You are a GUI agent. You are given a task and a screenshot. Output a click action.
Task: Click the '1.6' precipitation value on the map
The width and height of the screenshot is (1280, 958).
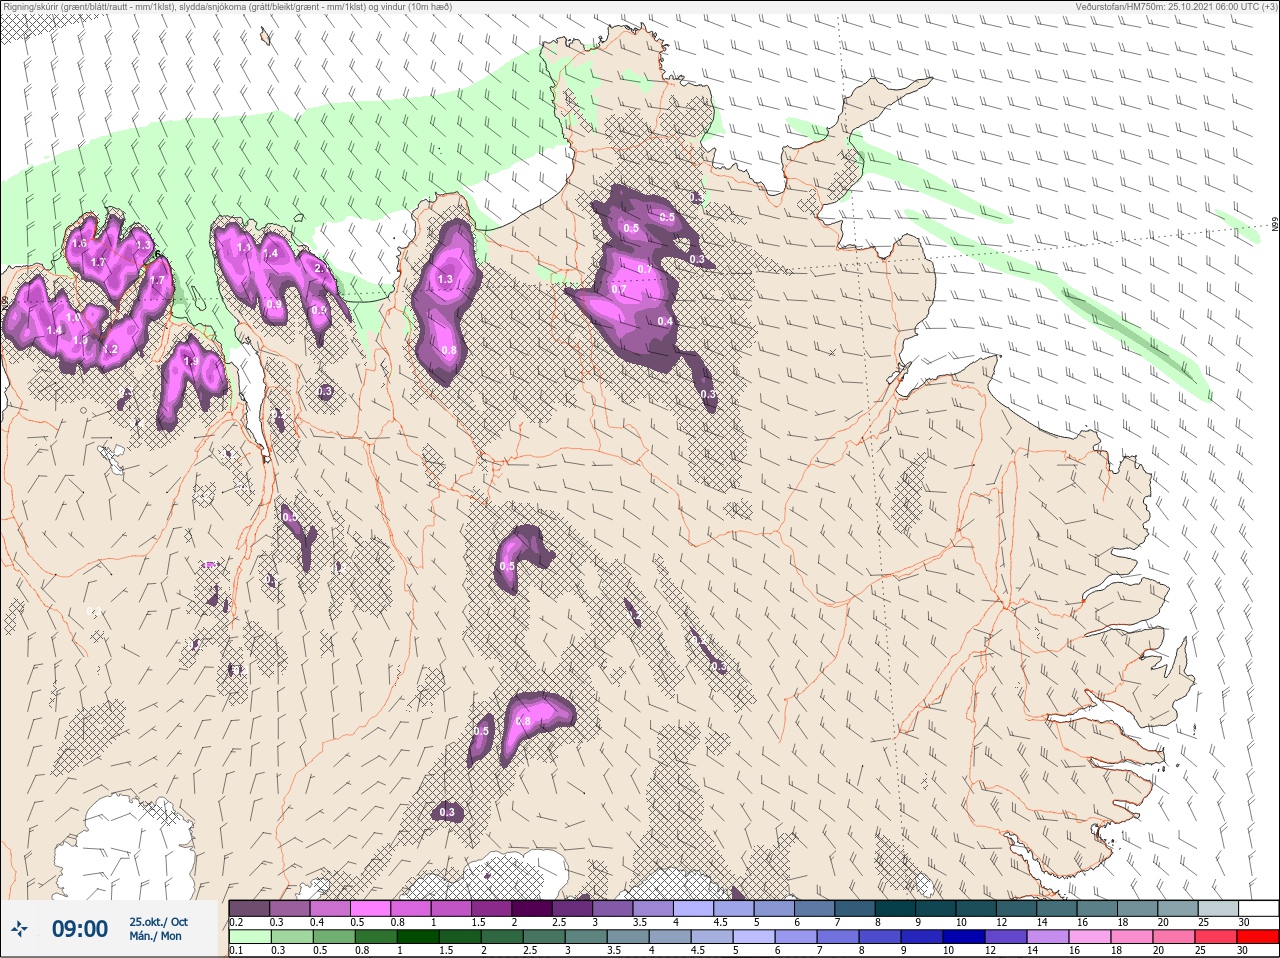pos(80,243)
